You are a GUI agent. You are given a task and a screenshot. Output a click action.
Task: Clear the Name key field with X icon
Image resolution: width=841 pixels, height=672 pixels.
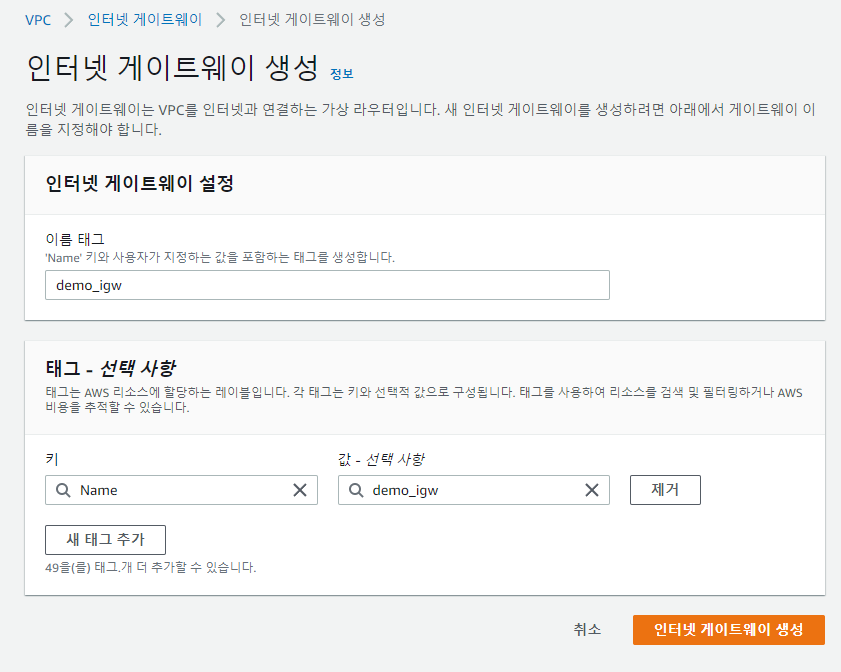[x=300, y=490]
